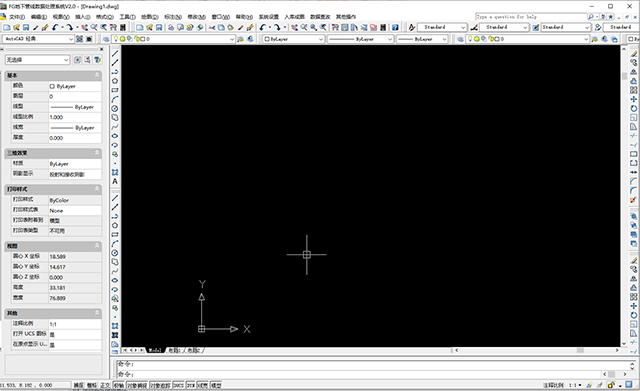Open the AutoCAD 经典 workspace dropdown
The width and height of the screenshot is (640, 391).
click(38, 39)
